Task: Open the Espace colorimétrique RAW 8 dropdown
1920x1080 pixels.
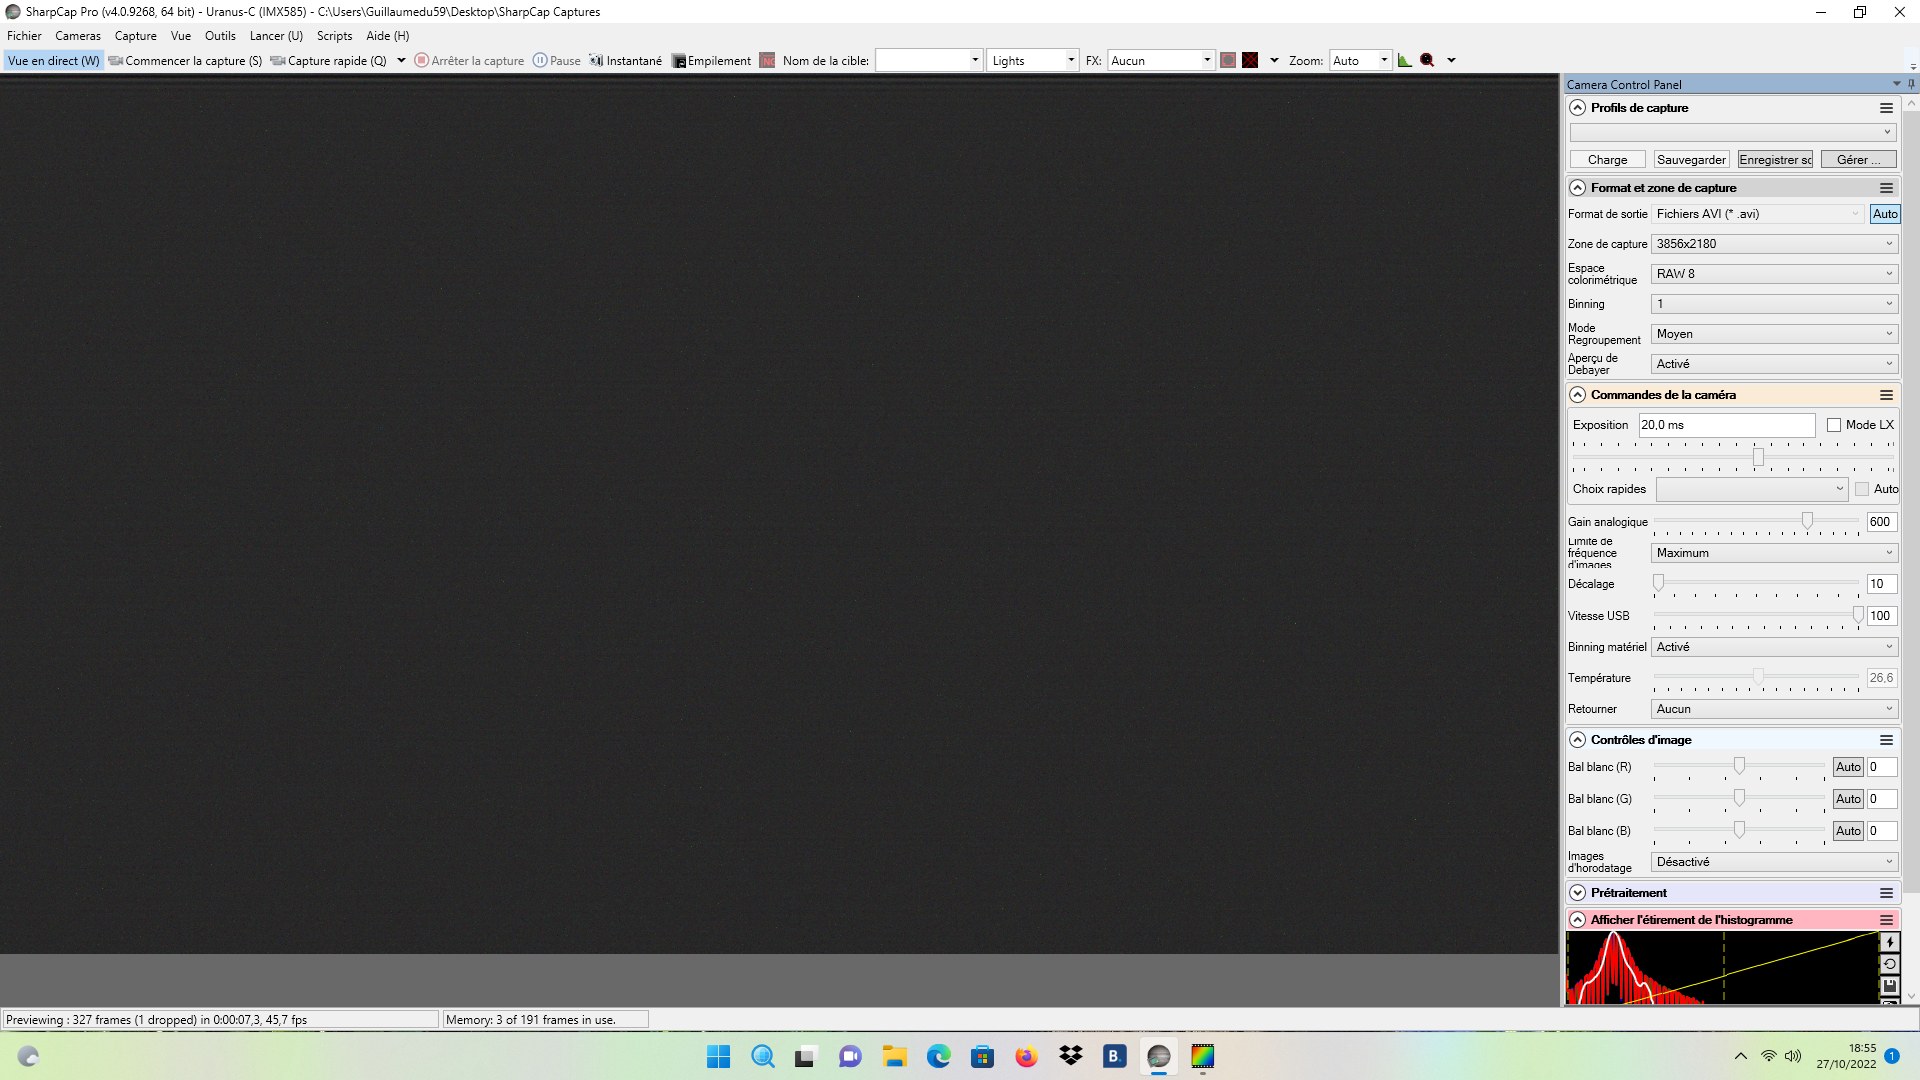Action: 1774,274
